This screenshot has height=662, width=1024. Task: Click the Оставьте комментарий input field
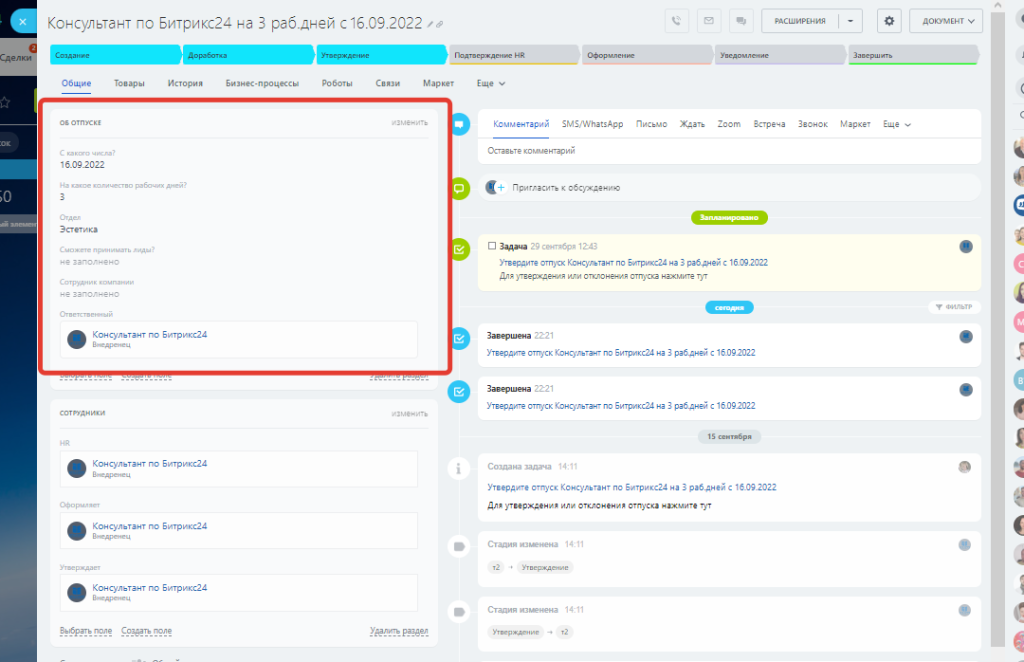coord(729,151)
